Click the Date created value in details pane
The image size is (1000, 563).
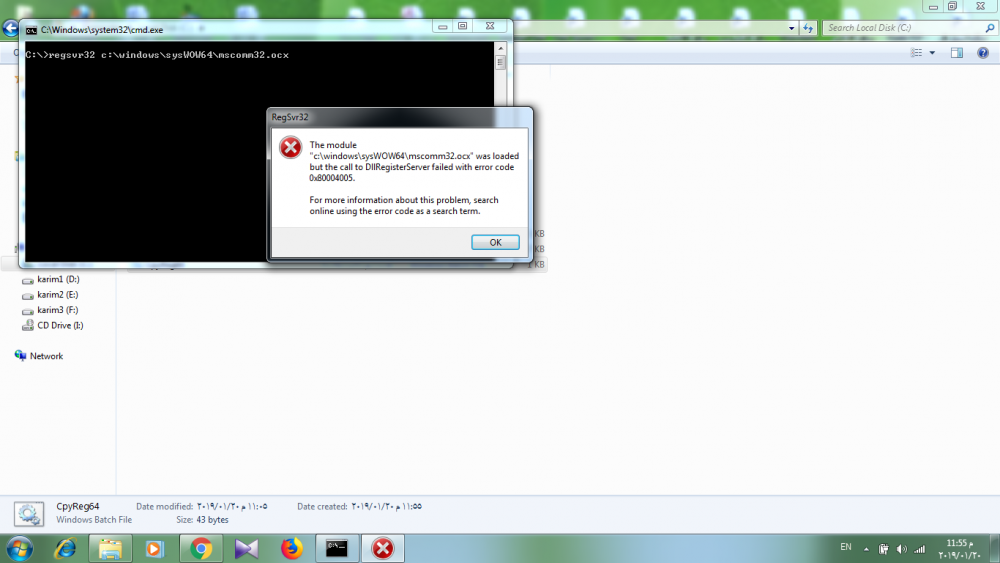[386, 506]
